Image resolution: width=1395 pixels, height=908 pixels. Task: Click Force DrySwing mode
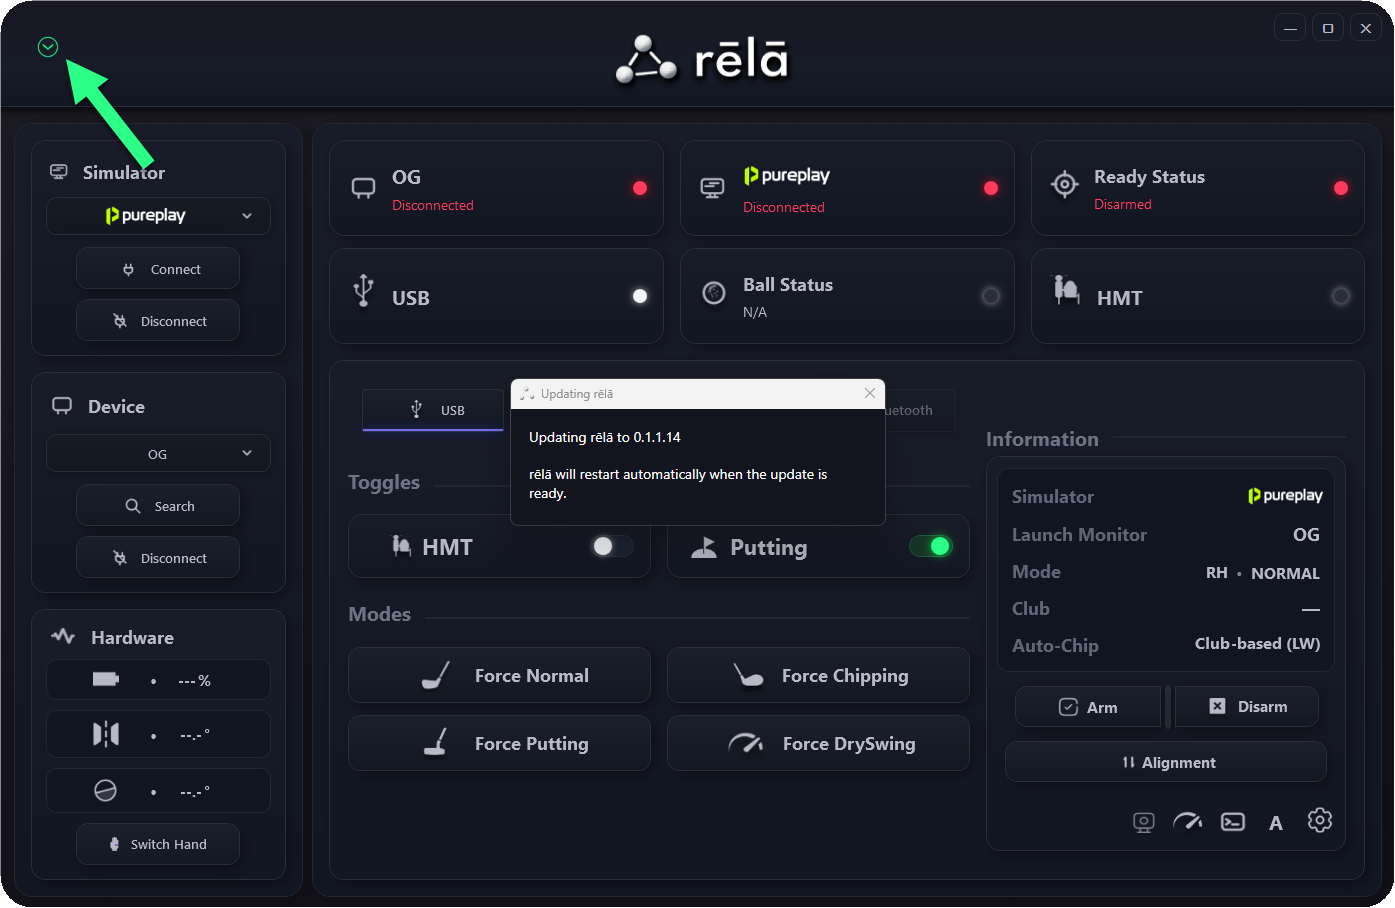[818, 743]
